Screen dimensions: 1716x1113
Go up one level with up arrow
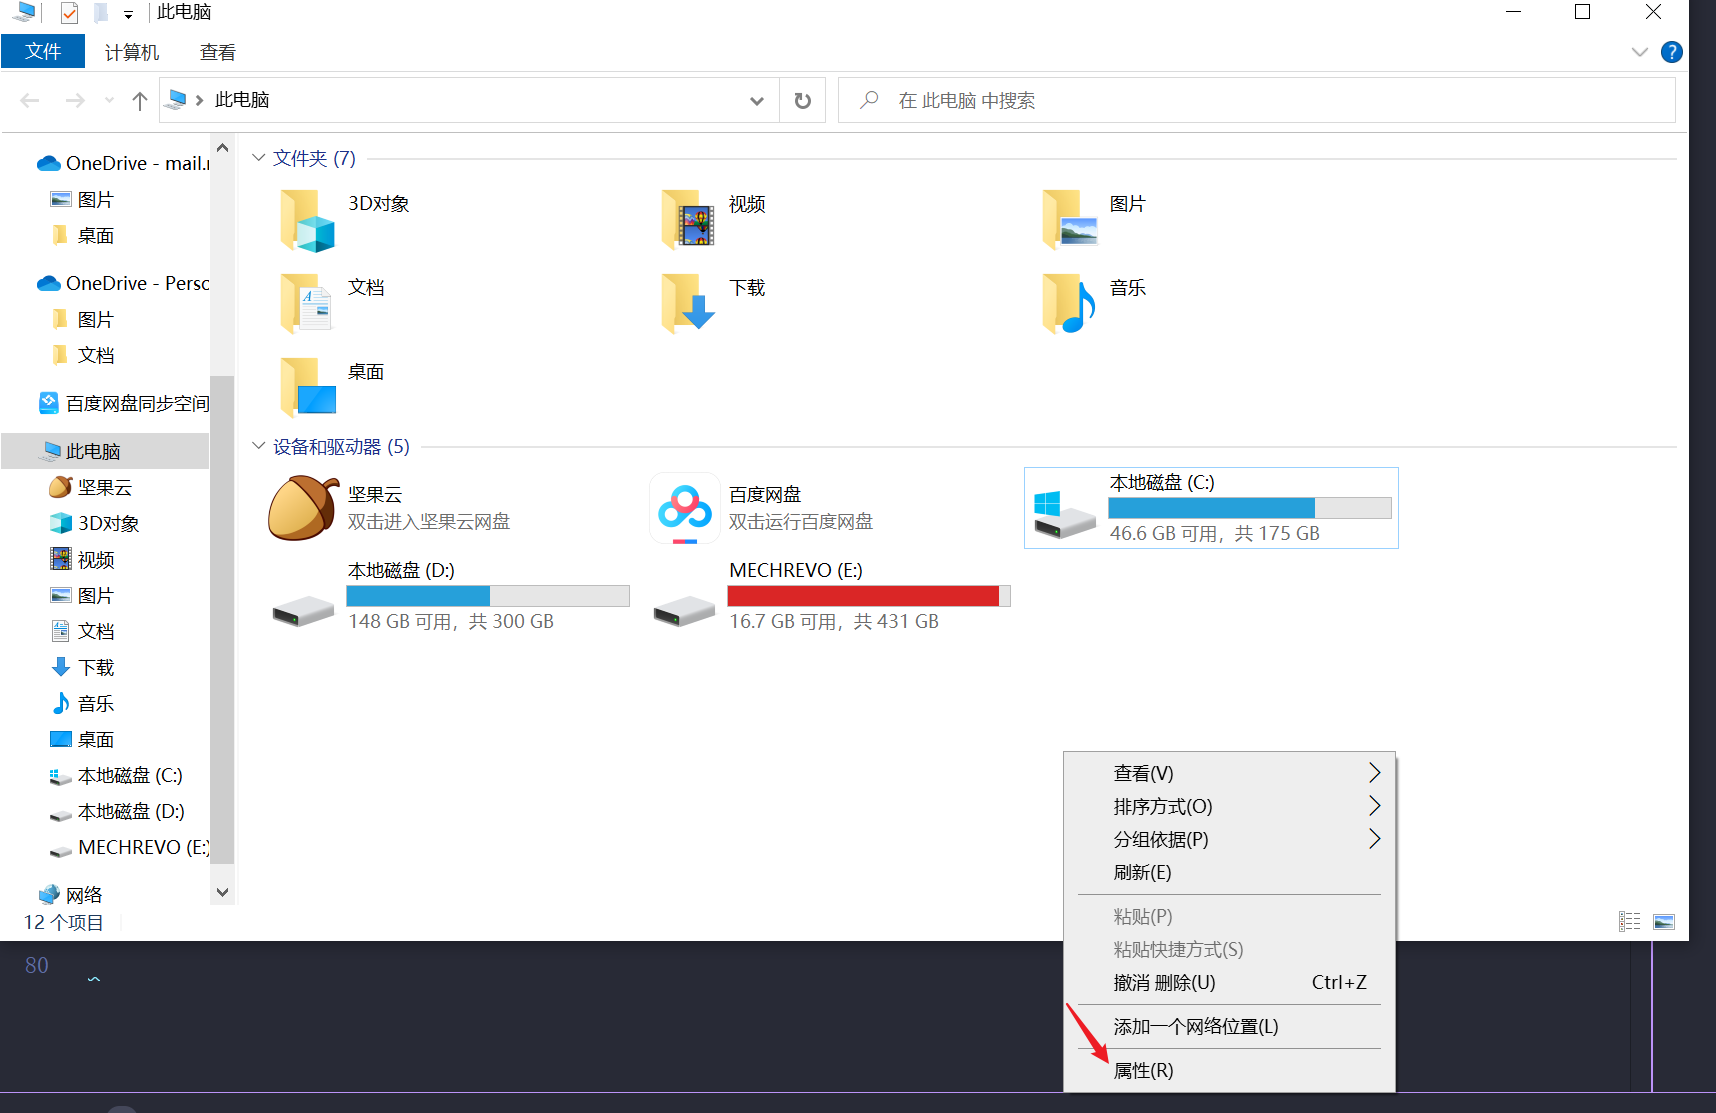point(140,101)
